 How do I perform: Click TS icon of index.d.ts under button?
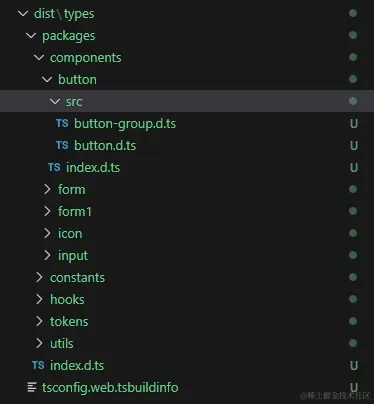(x=54, y=167)
